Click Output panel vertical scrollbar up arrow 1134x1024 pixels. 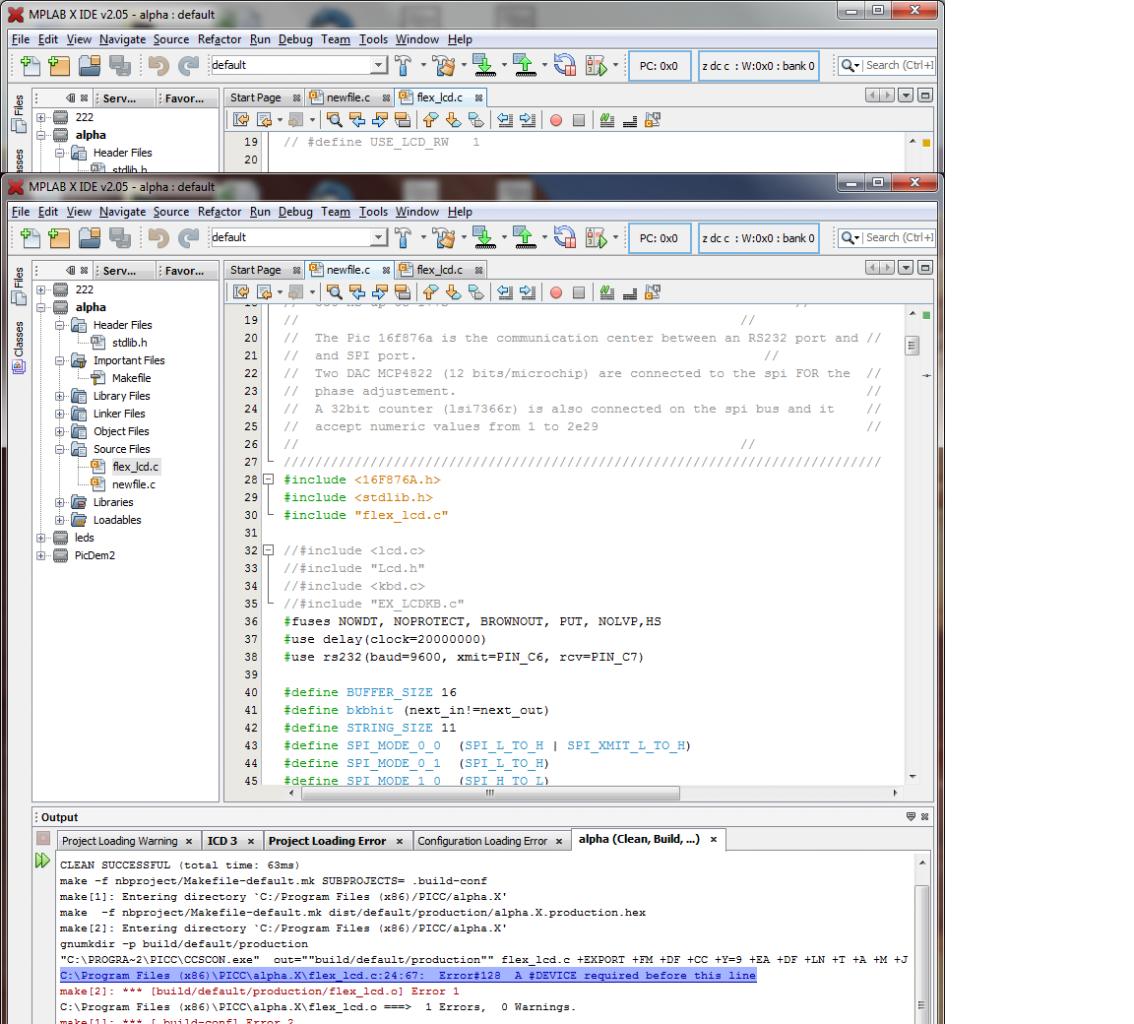[x=922, y=863]
